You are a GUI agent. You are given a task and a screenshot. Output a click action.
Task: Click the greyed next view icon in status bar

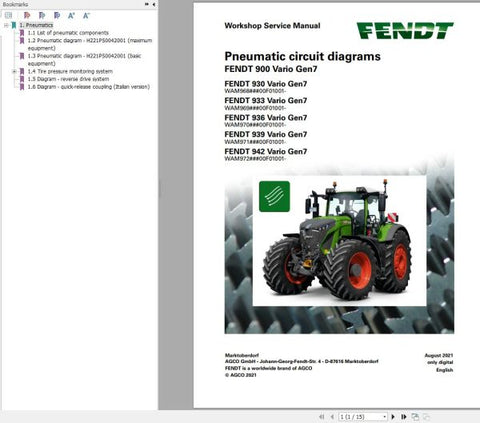(426, 417)
